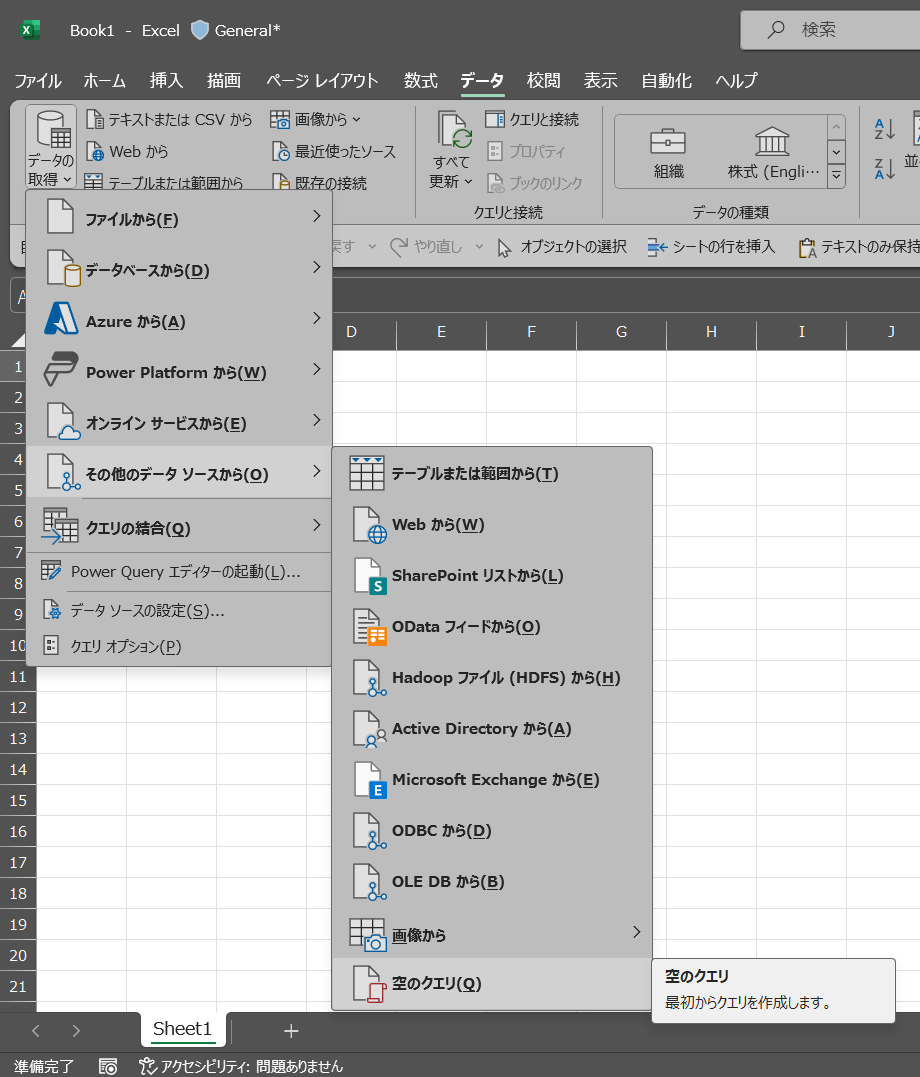Select Sheet1 sheet tab
Image resolution: width=920 pixels, height=1077 pixels.
click(x=182, y=1028)
